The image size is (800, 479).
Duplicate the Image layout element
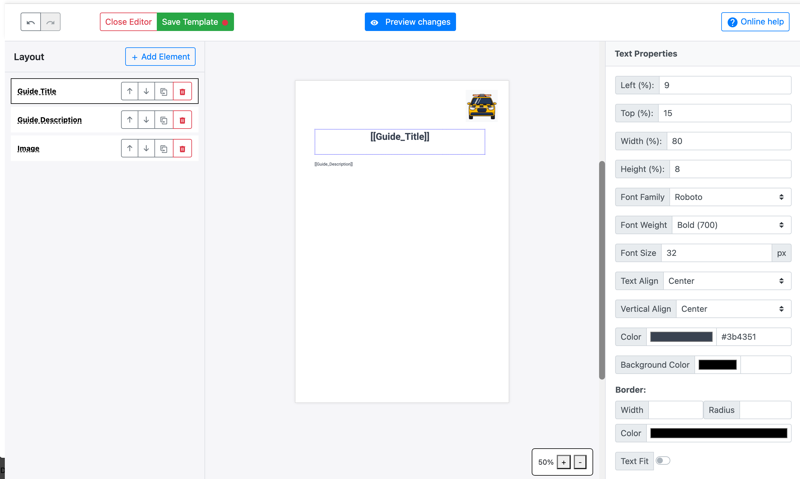(164, 149)
